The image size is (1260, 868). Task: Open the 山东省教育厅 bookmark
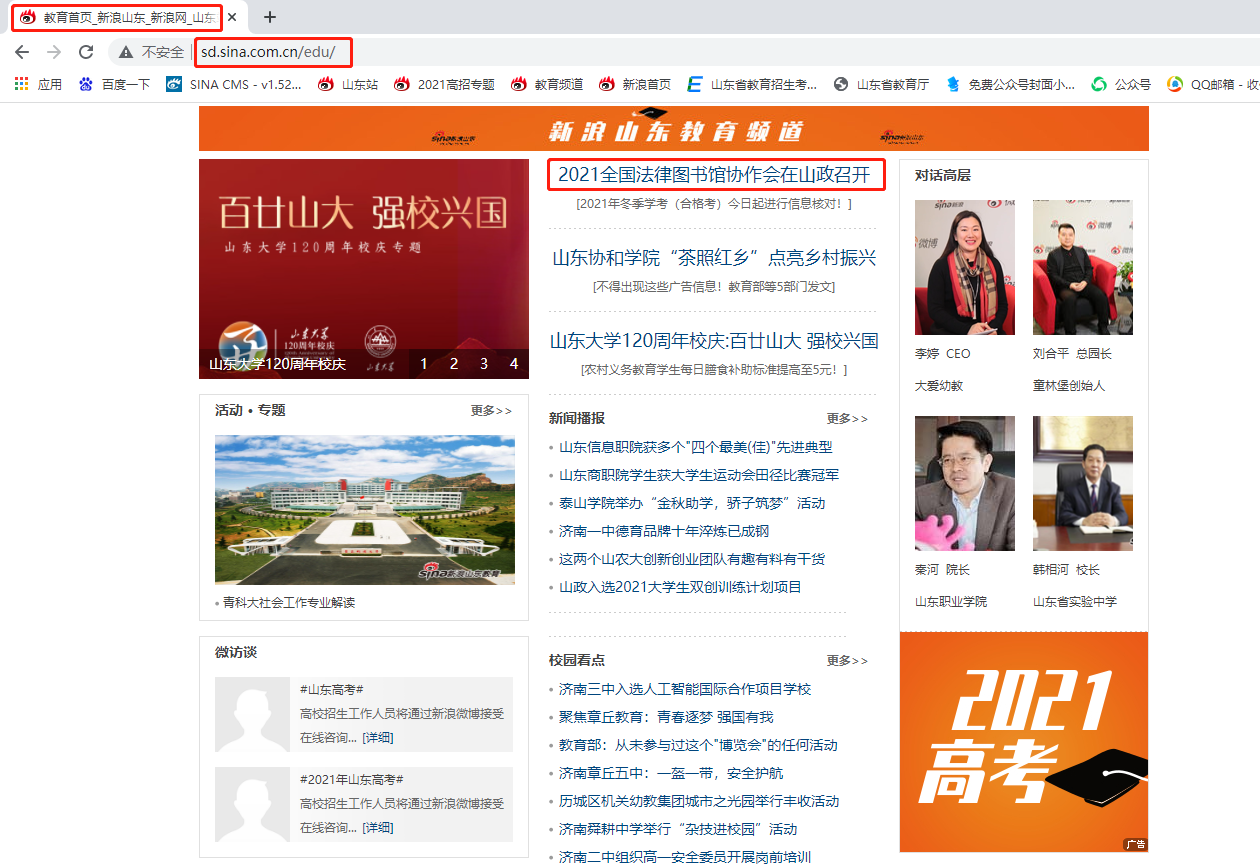point(882,85)
